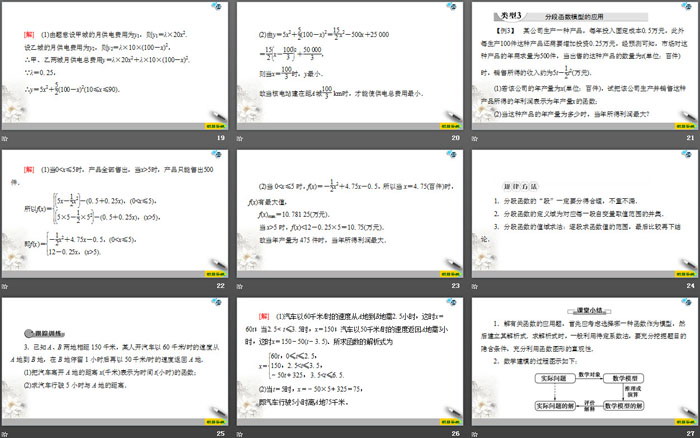
Task: Click the animation star icon under slide 22
Action: pos(4,286)
